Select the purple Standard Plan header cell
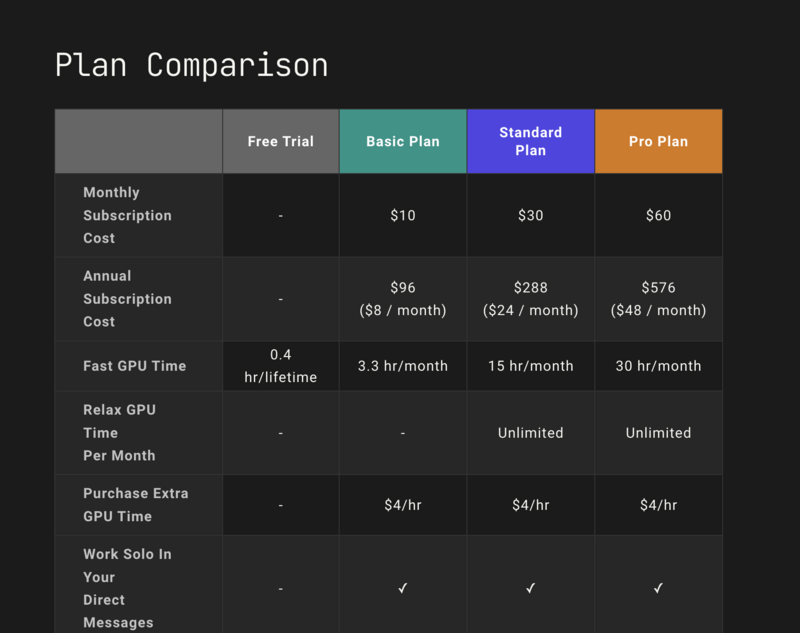 [531, 141]
